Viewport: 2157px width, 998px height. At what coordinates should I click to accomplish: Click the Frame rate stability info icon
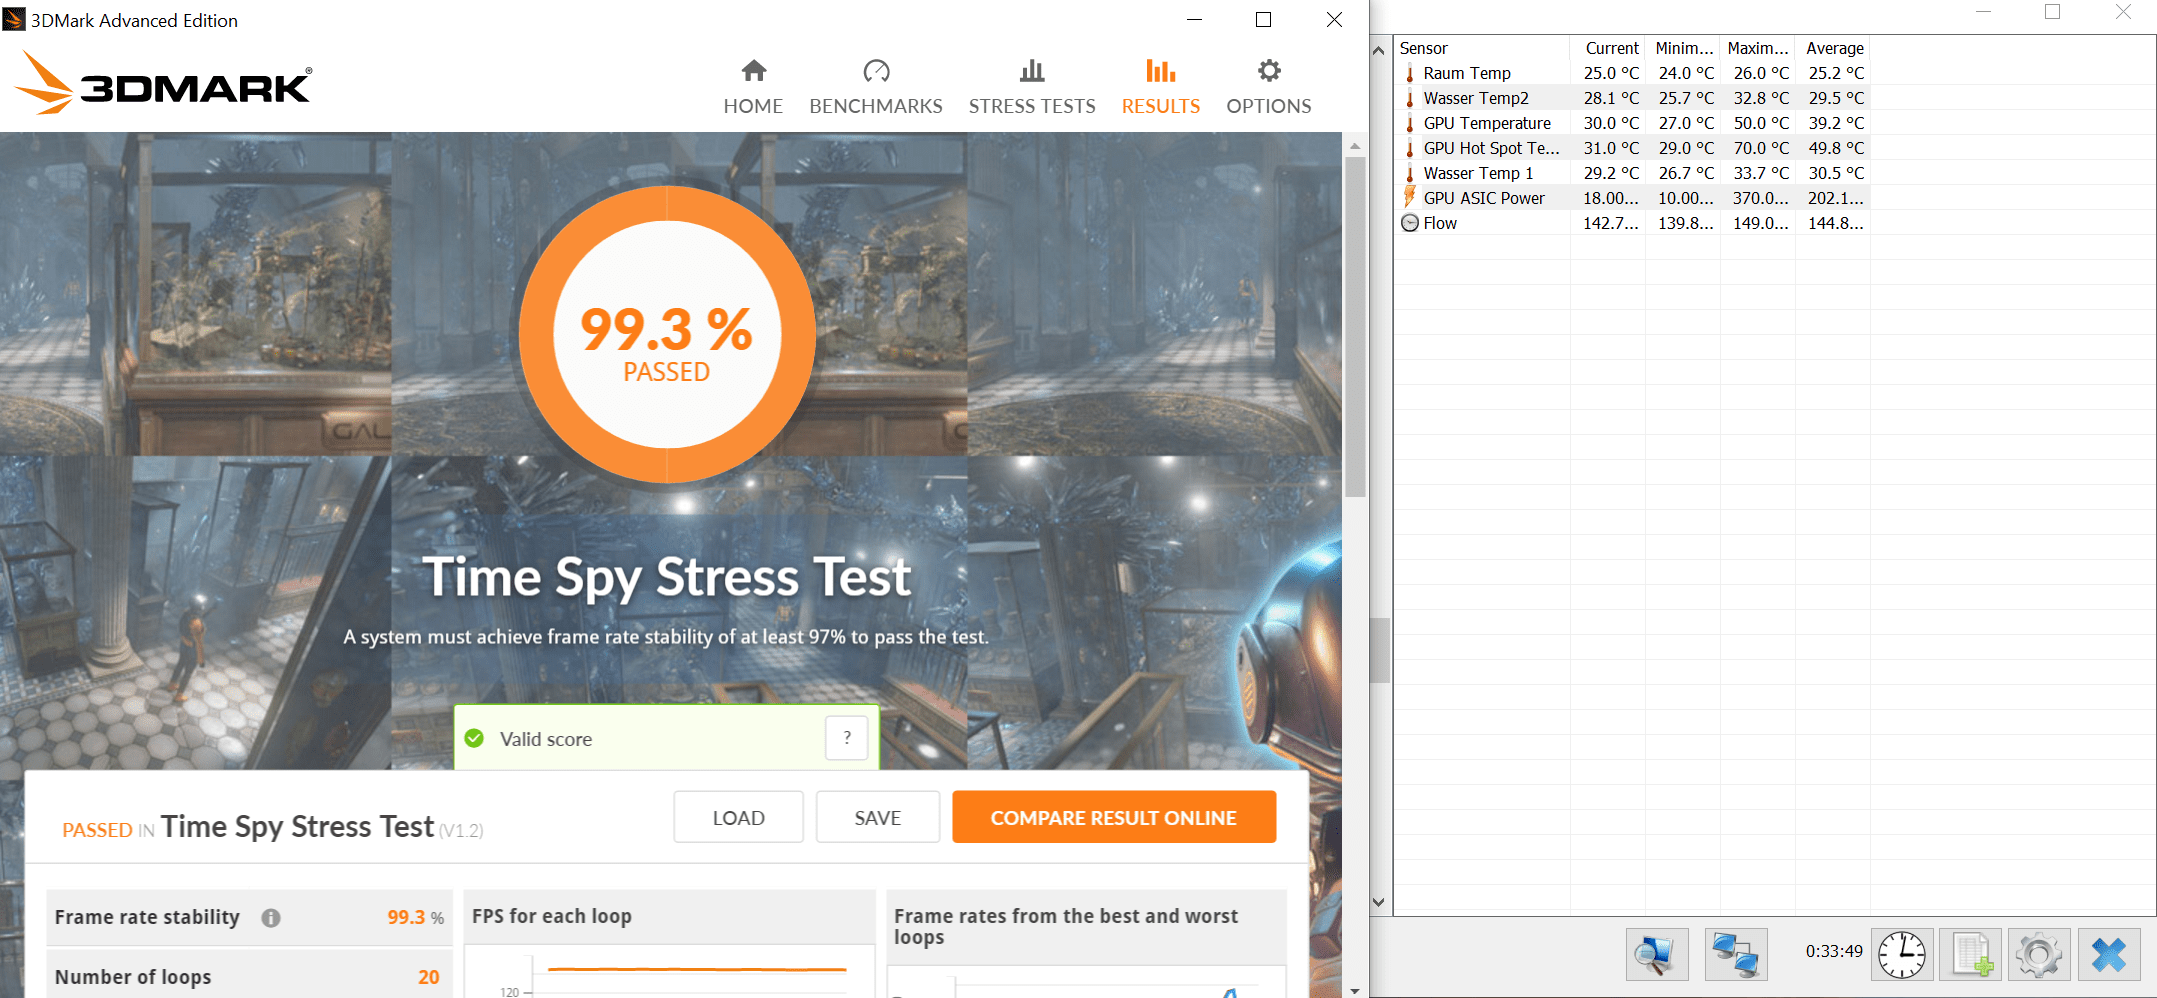click(271, 917)
